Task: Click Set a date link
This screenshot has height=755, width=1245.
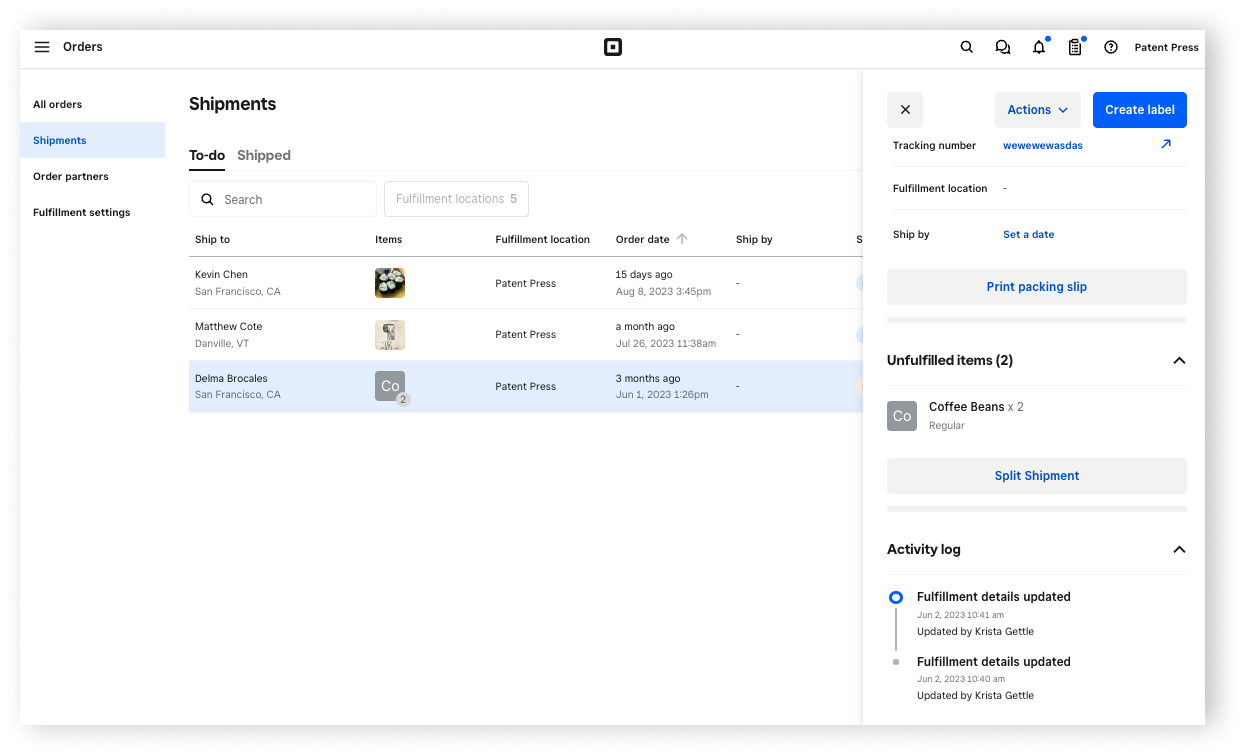Action: [1028, 234]
